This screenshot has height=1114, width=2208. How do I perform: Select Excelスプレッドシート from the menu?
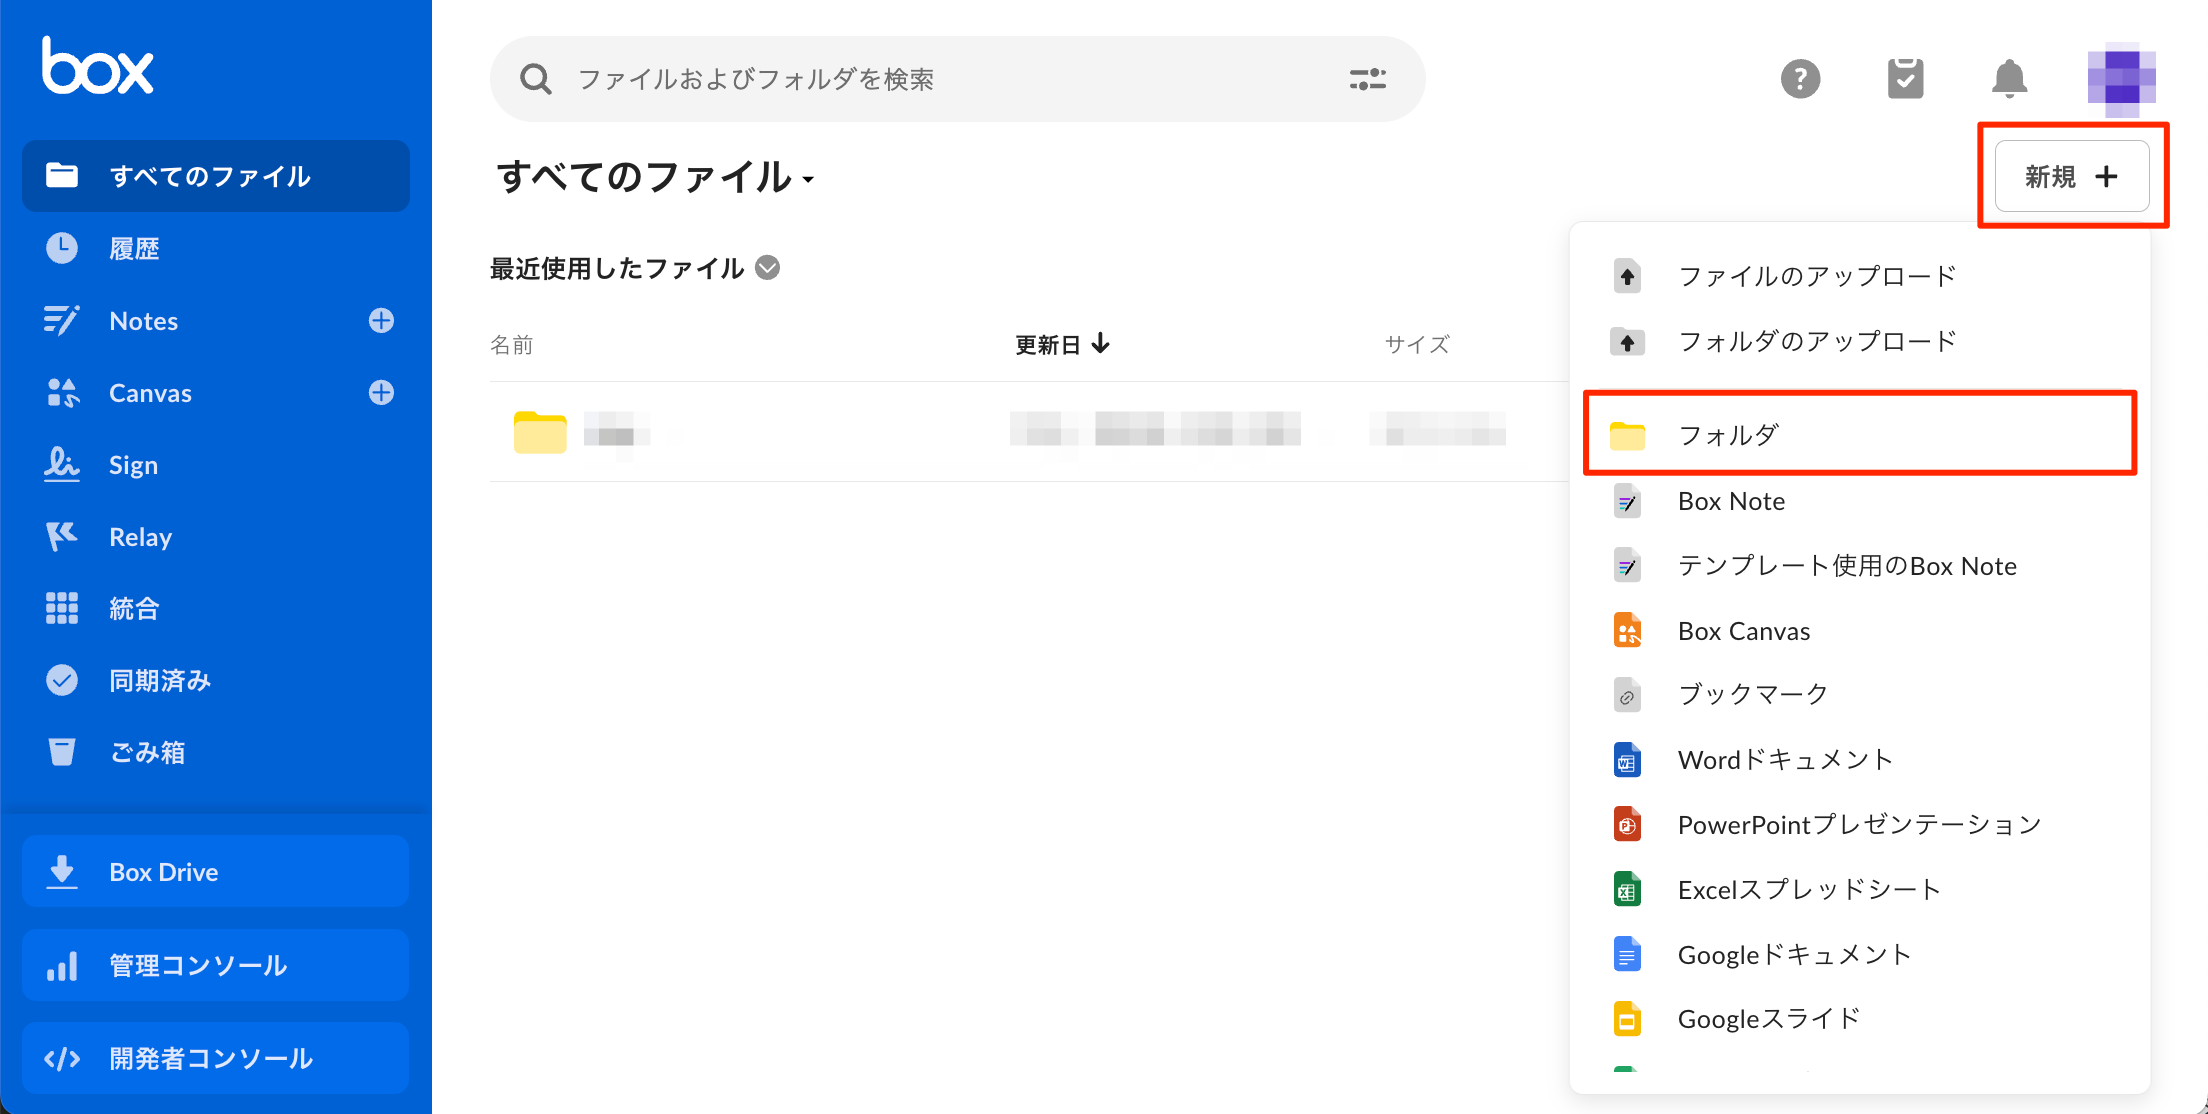[1809, 889]
